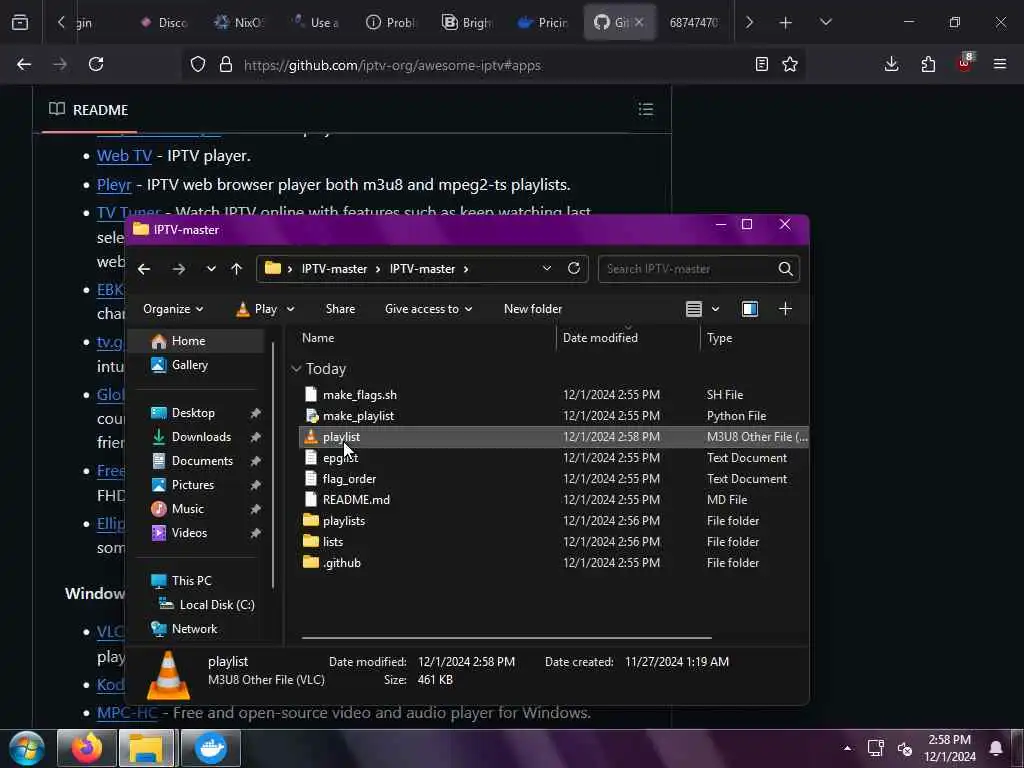Open Videos quick access folder
The height and width of the screenshot is (768, 1024).
[x=189, y=533]
